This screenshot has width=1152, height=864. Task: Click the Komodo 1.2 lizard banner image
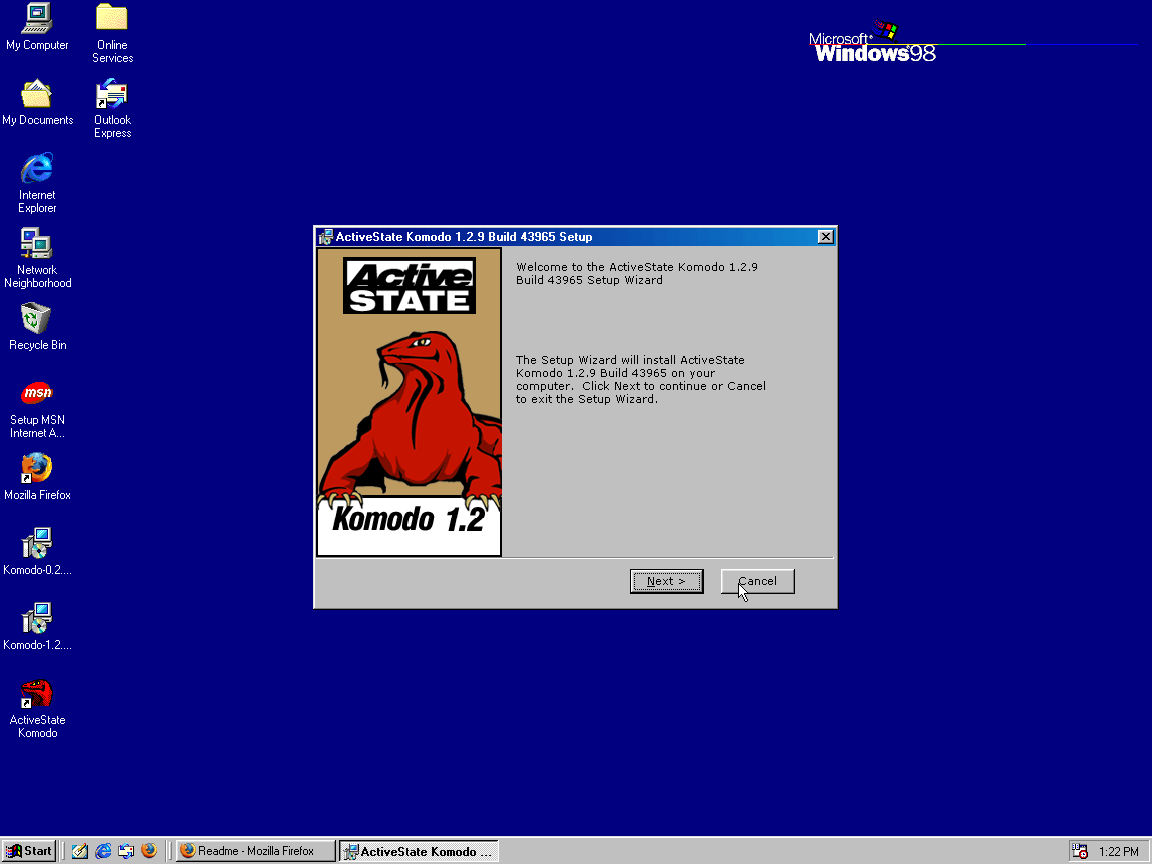pyautogui.click(x=409, y=402)
